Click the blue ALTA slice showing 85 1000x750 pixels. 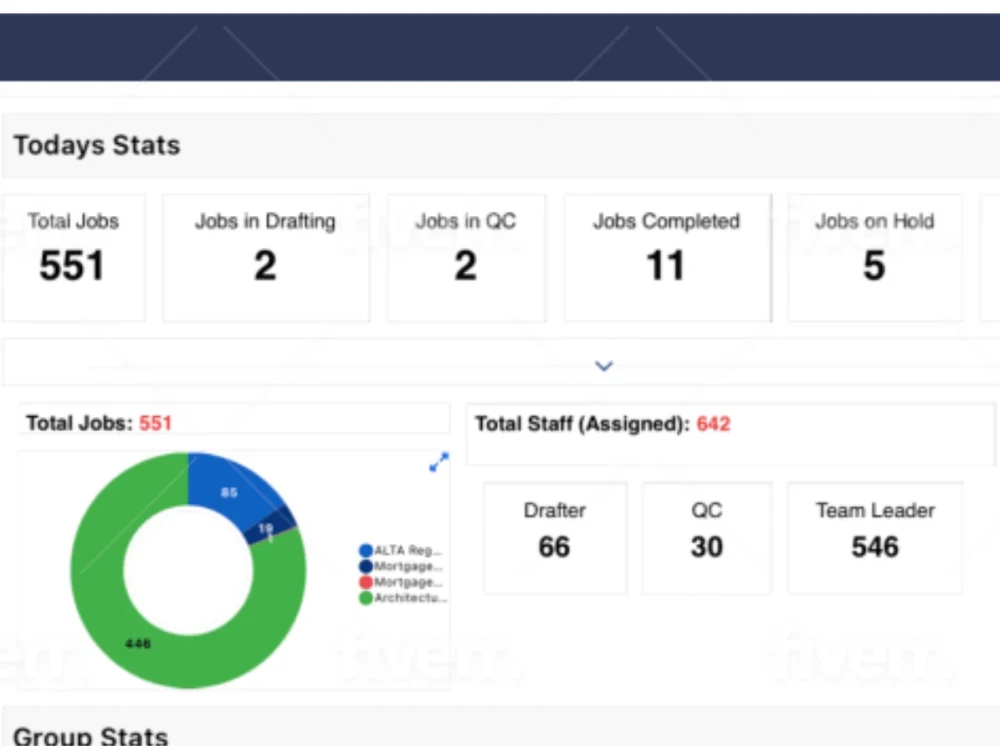228,492
